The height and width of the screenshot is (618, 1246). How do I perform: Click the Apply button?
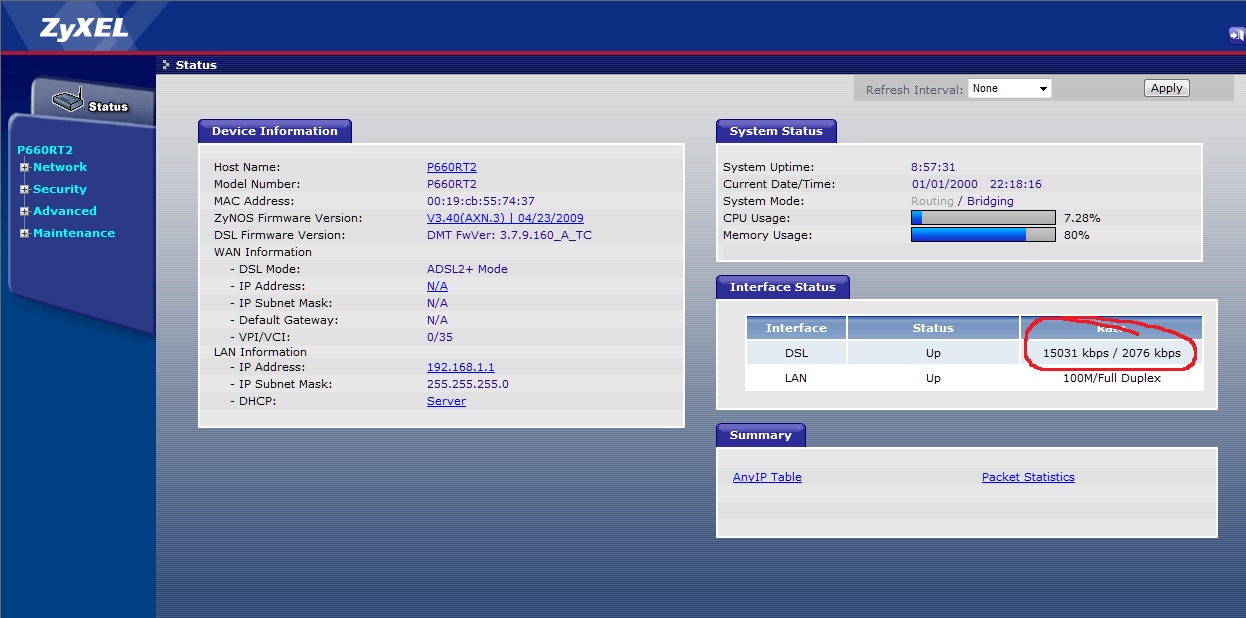pos(1166,88)
